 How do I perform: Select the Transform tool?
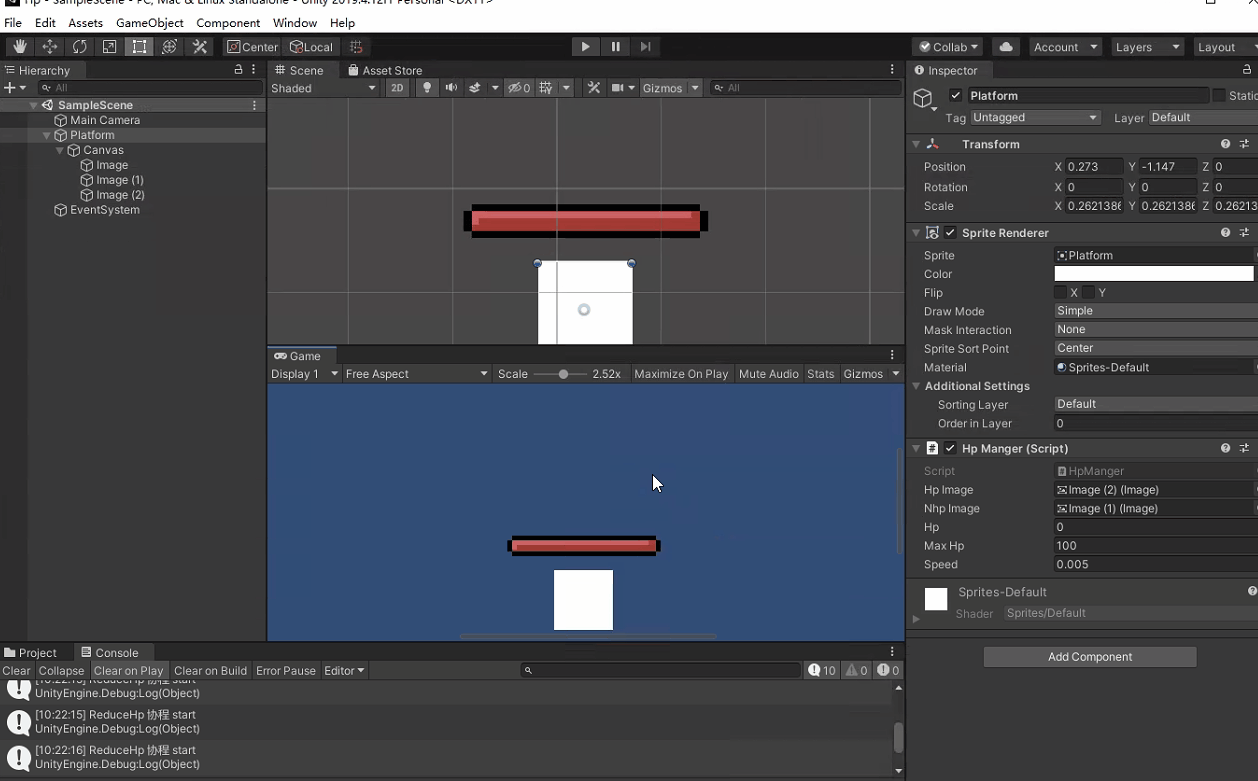click(x=169, y=47)
